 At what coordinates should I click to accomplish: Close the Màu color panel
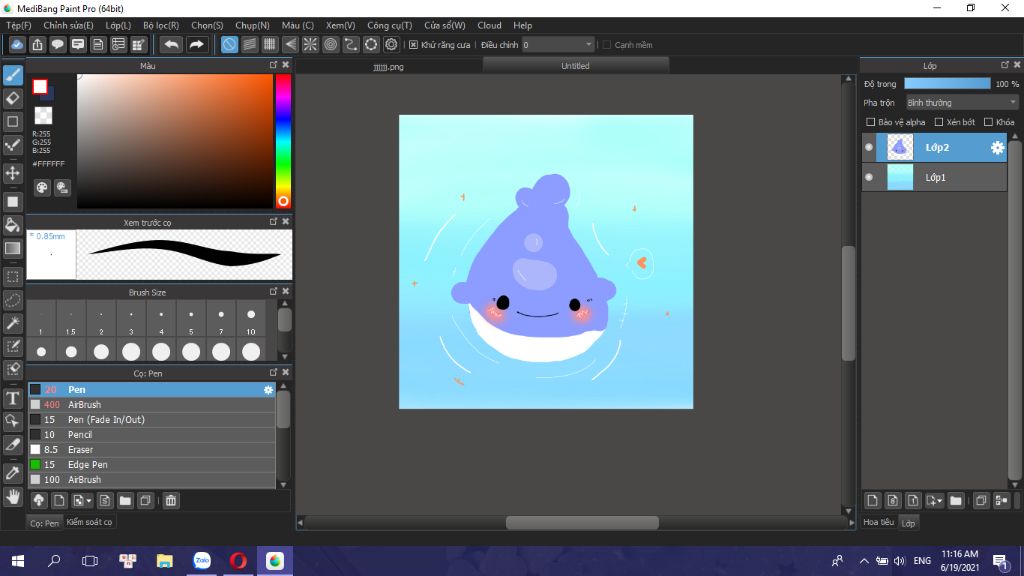coord(285,65)
